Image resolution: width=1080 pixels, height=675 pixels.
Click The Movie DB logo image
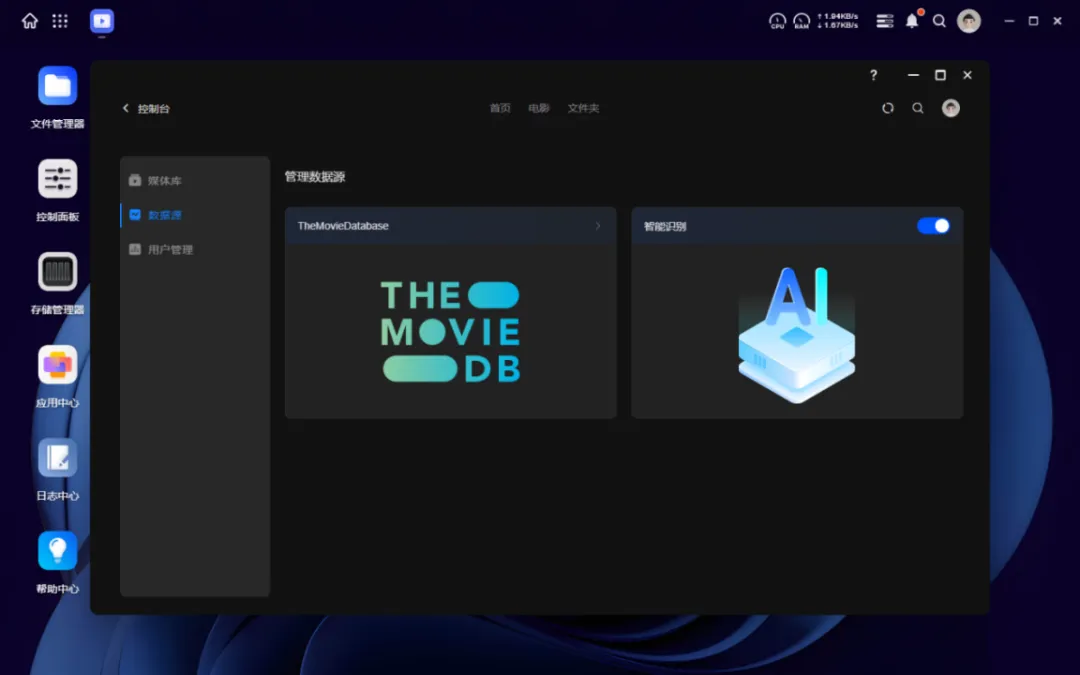pos(451,331)
